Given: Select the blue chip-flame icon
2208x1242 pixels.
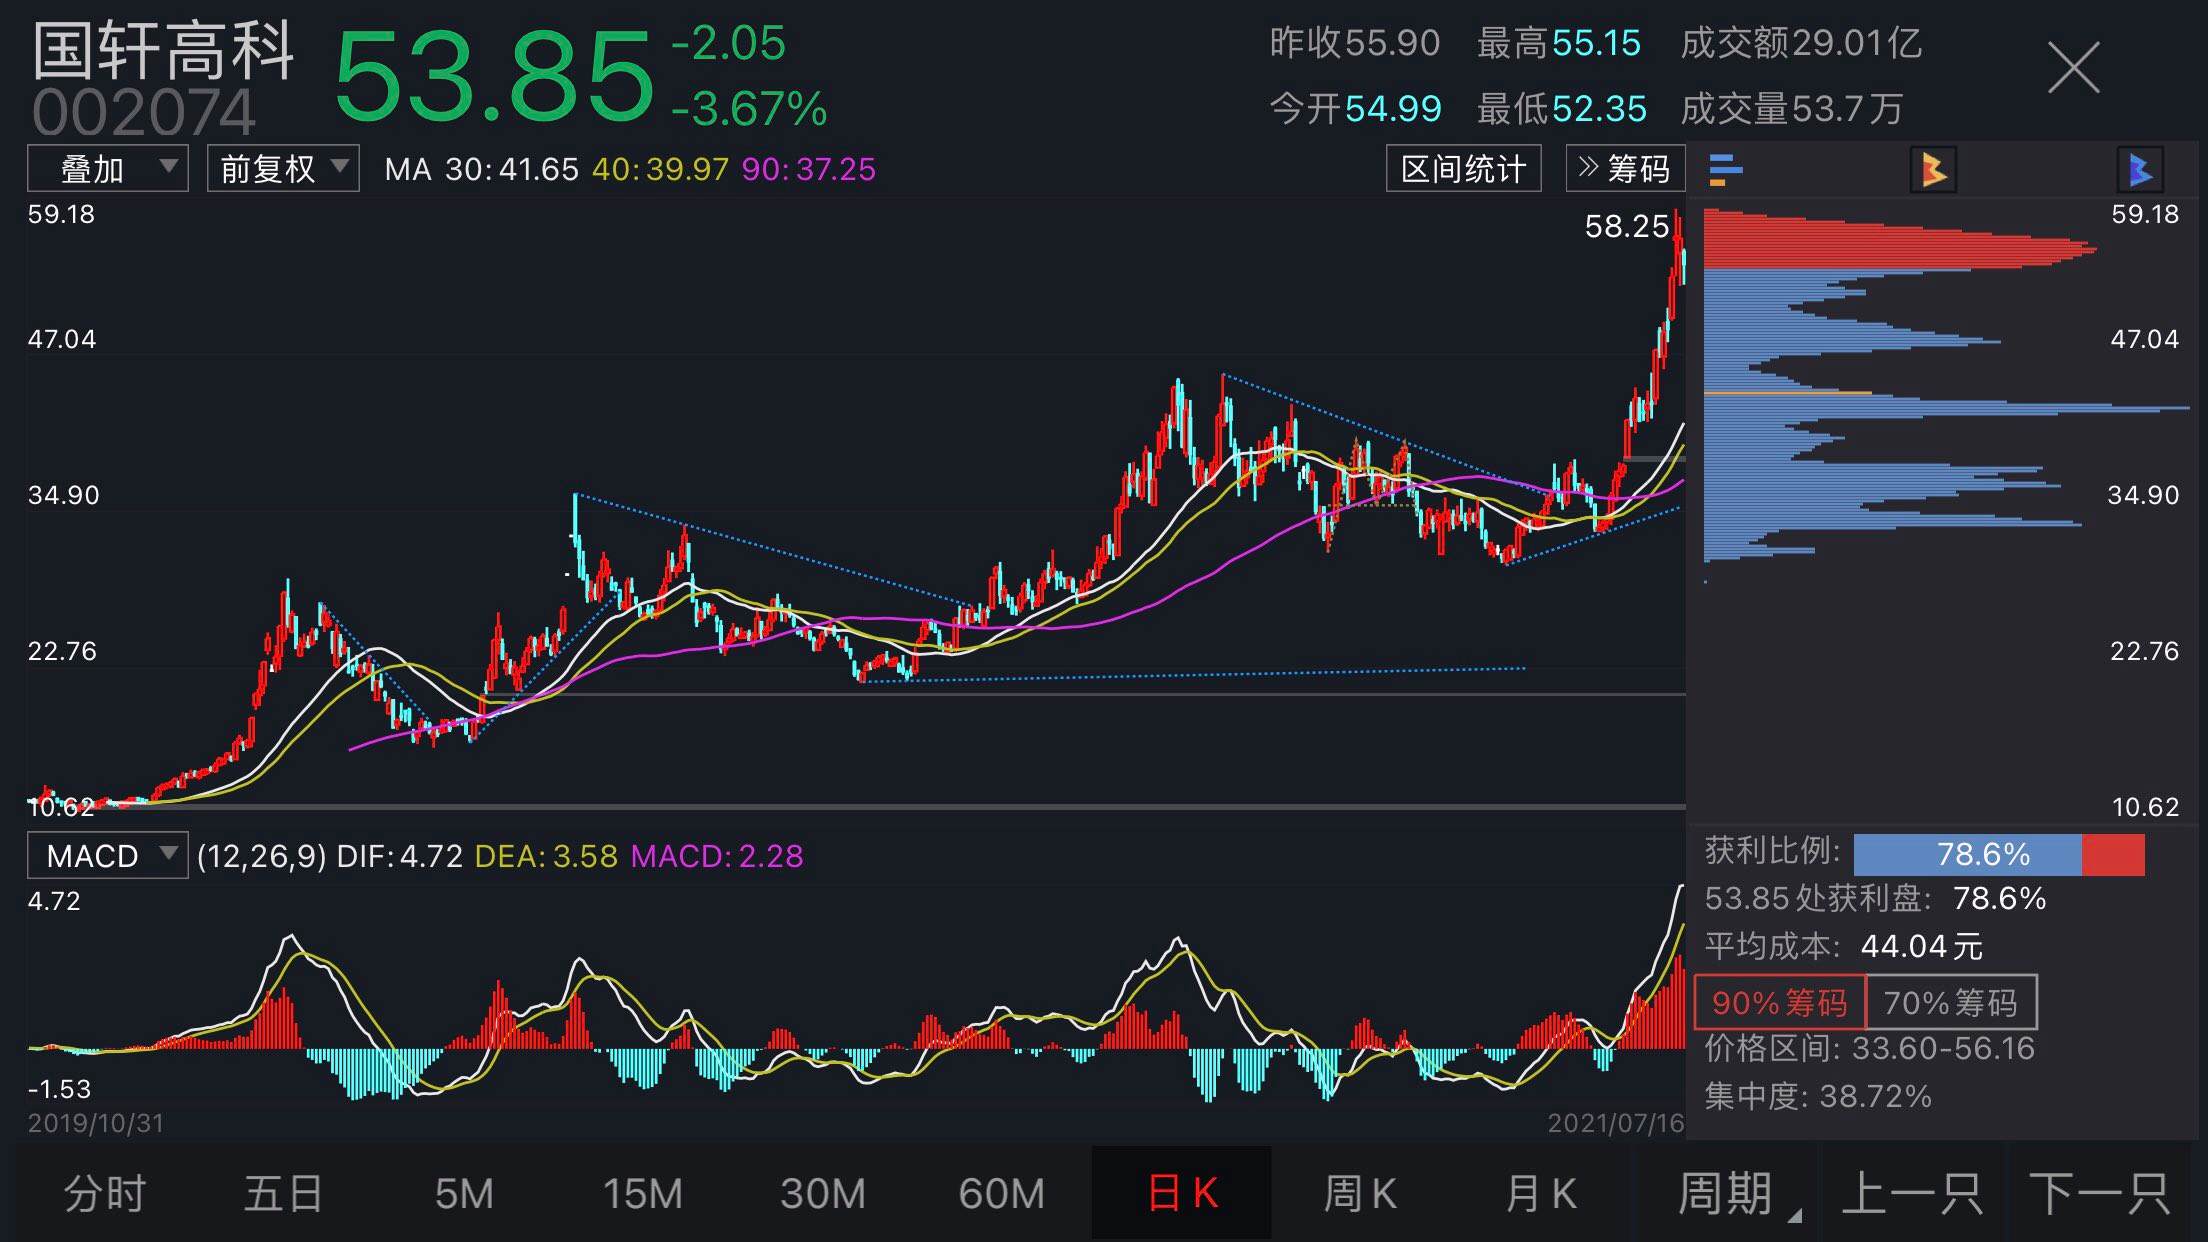Looking at the screenshot, I should pos(2140,169).
